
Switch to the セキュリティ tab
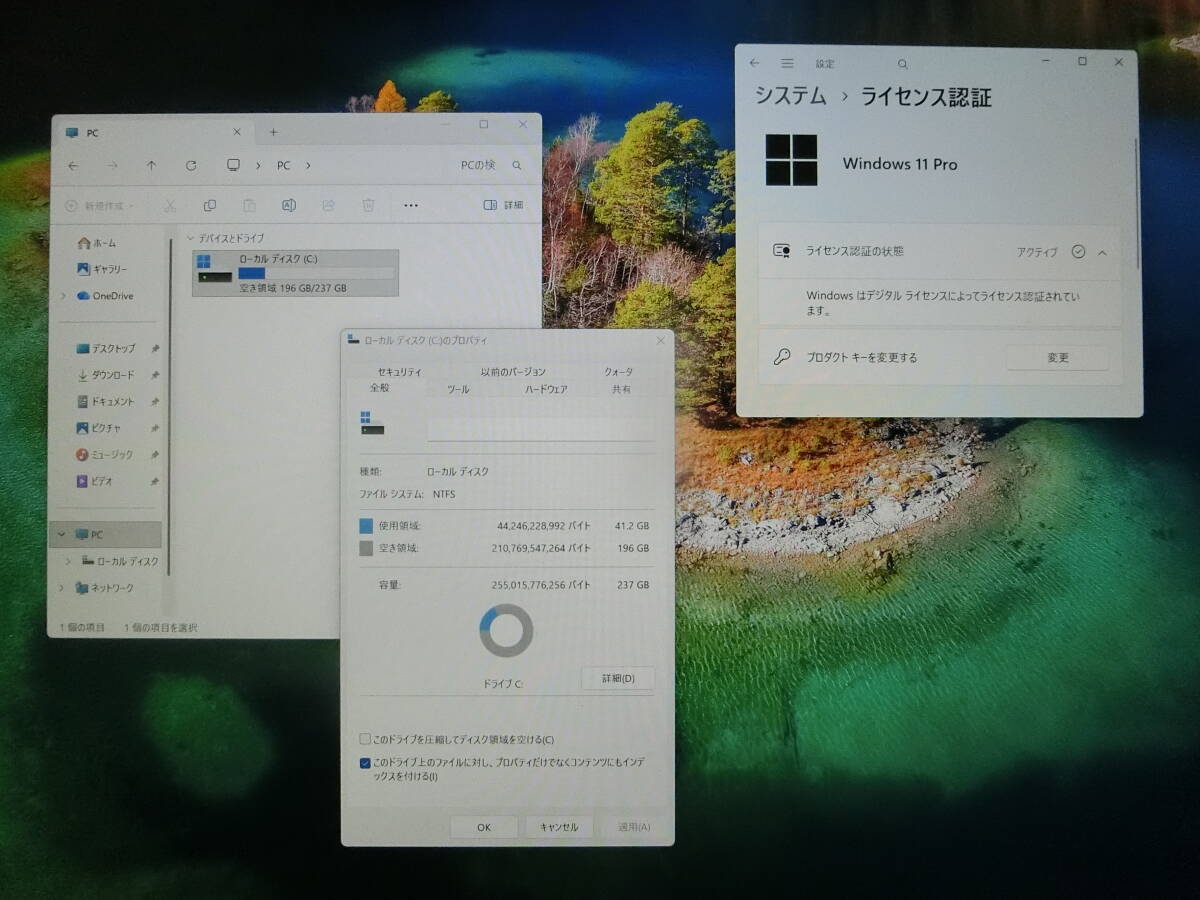399,371
